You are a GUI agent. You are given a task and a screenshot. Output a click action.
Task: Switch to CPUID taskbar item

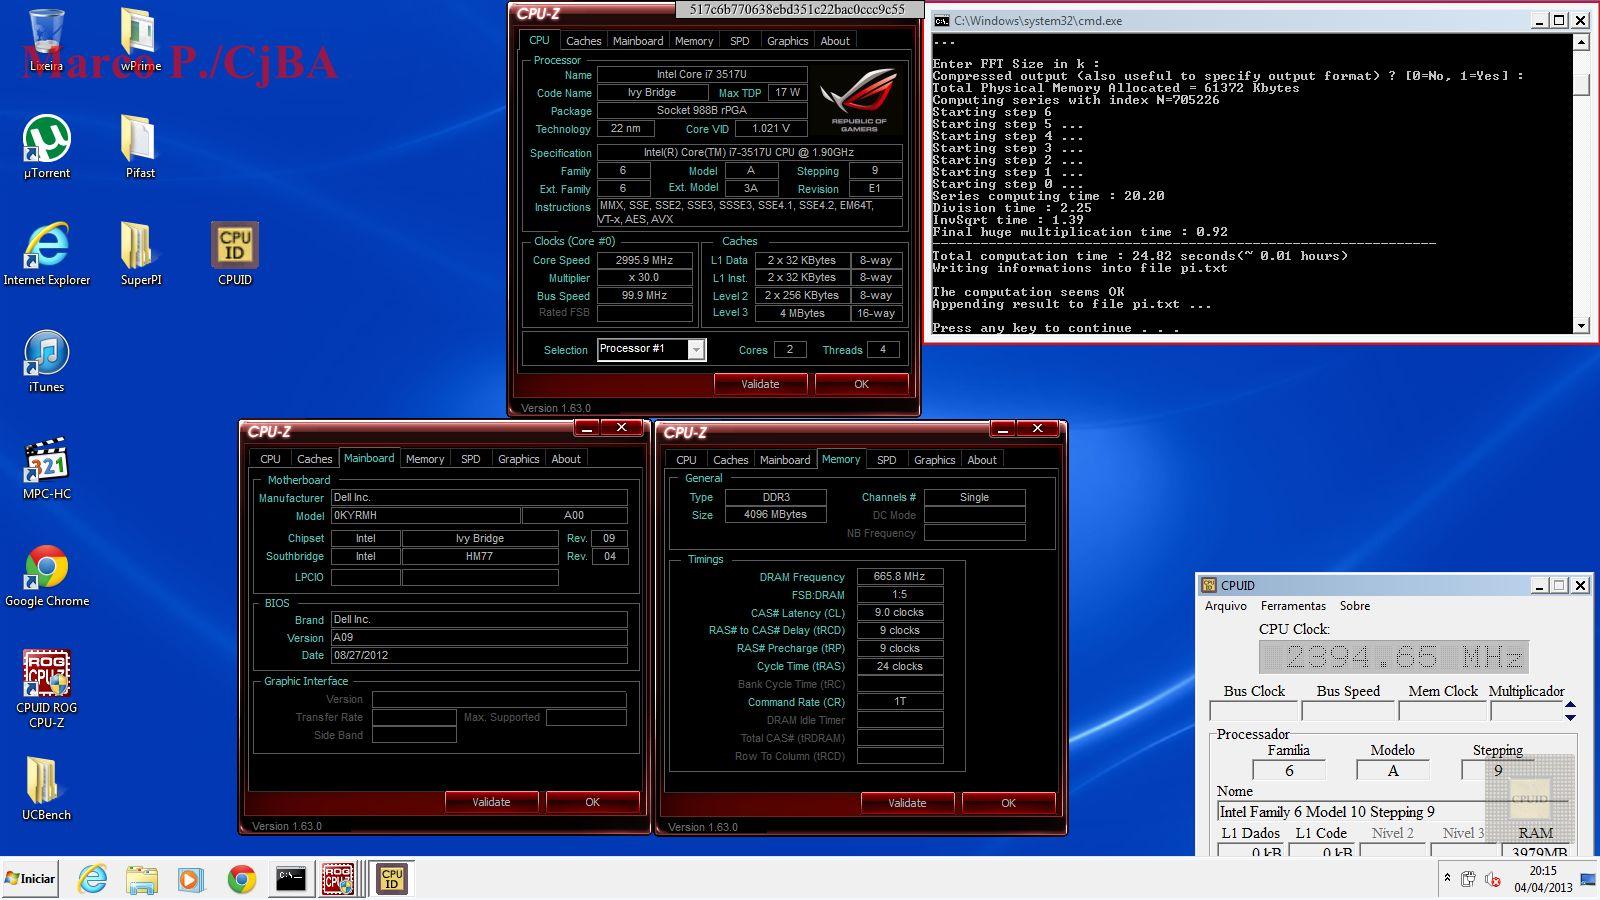[391, 879]
